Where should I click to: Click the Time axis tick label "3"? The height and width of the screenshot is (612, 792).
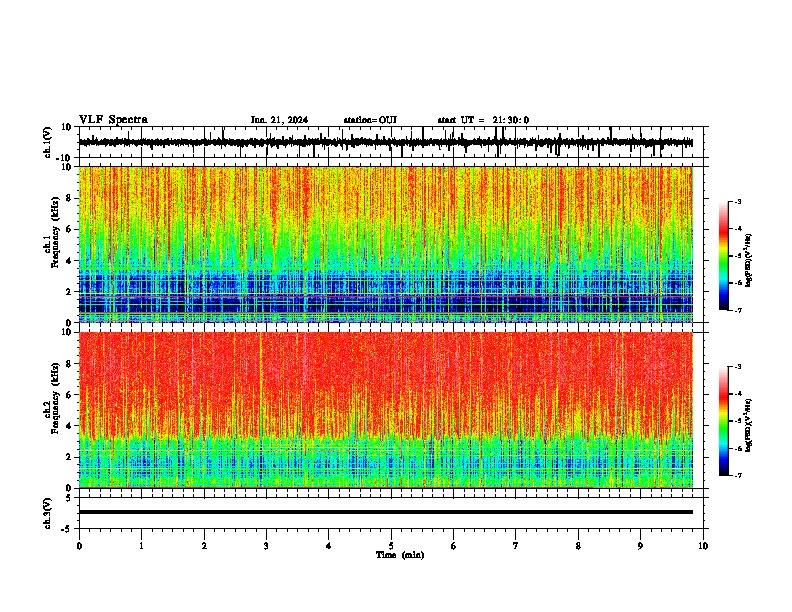pyautogui.click(x=266, y=546)
